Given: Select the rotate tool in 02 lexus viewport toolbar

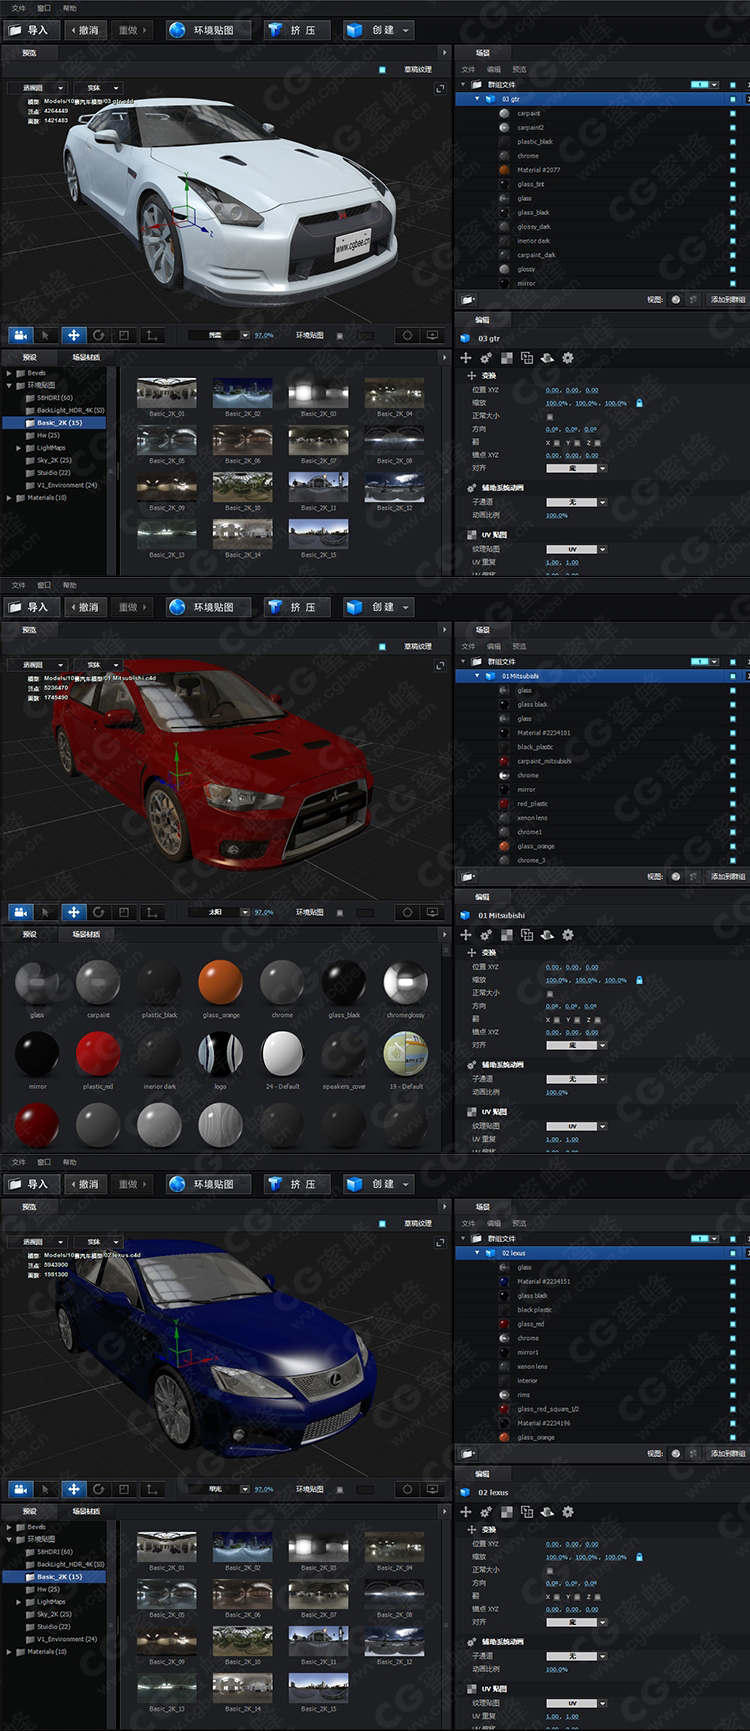Looking at the screenshot, I should point(99,1489).
